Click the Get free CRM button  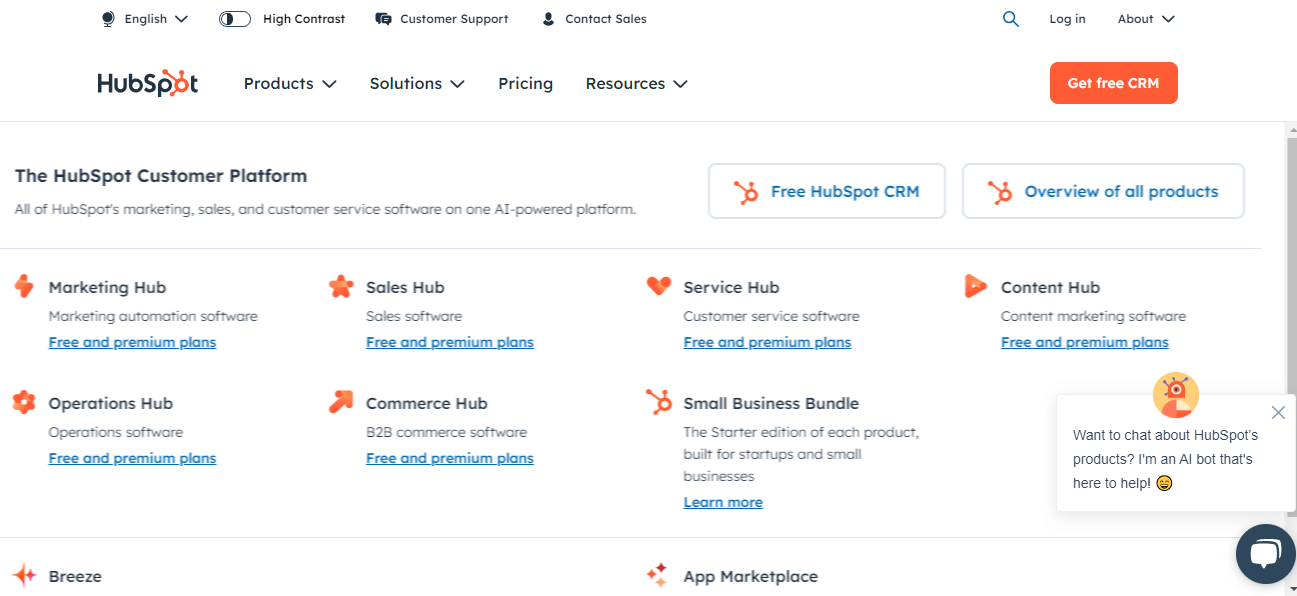point(1113,83)
